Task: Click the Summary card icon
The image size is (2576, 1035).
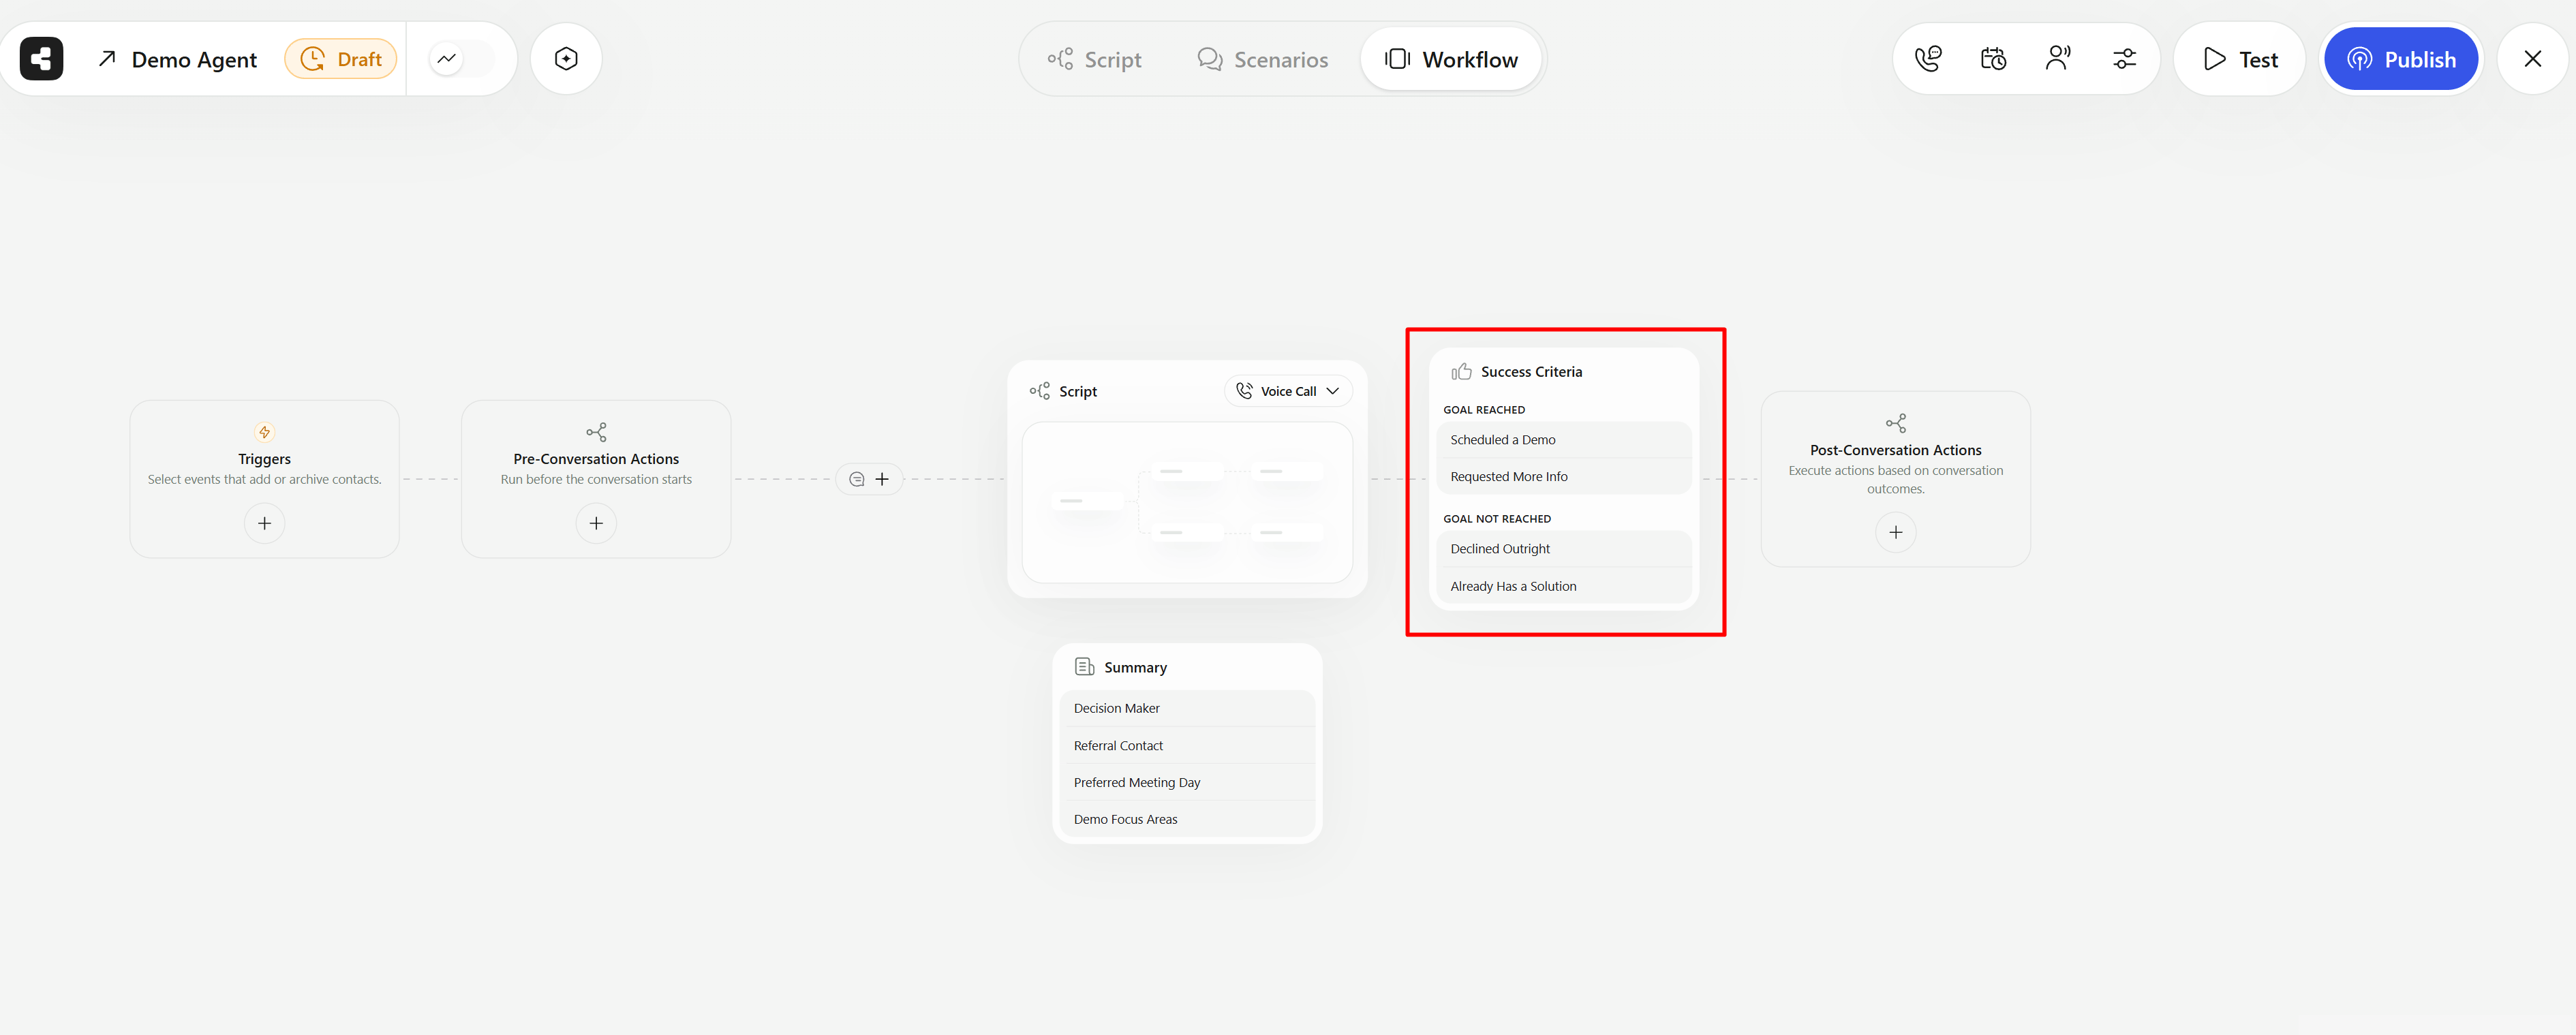Action: coord(1084,667)
